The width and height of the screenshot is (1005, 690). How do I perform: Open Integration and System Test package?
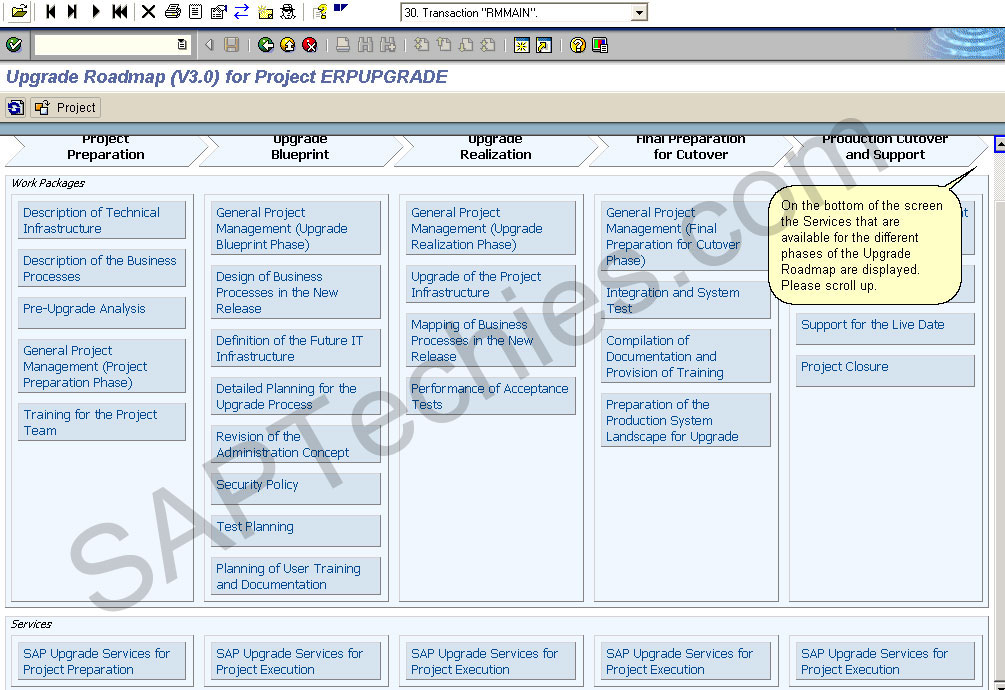(685, 300)
